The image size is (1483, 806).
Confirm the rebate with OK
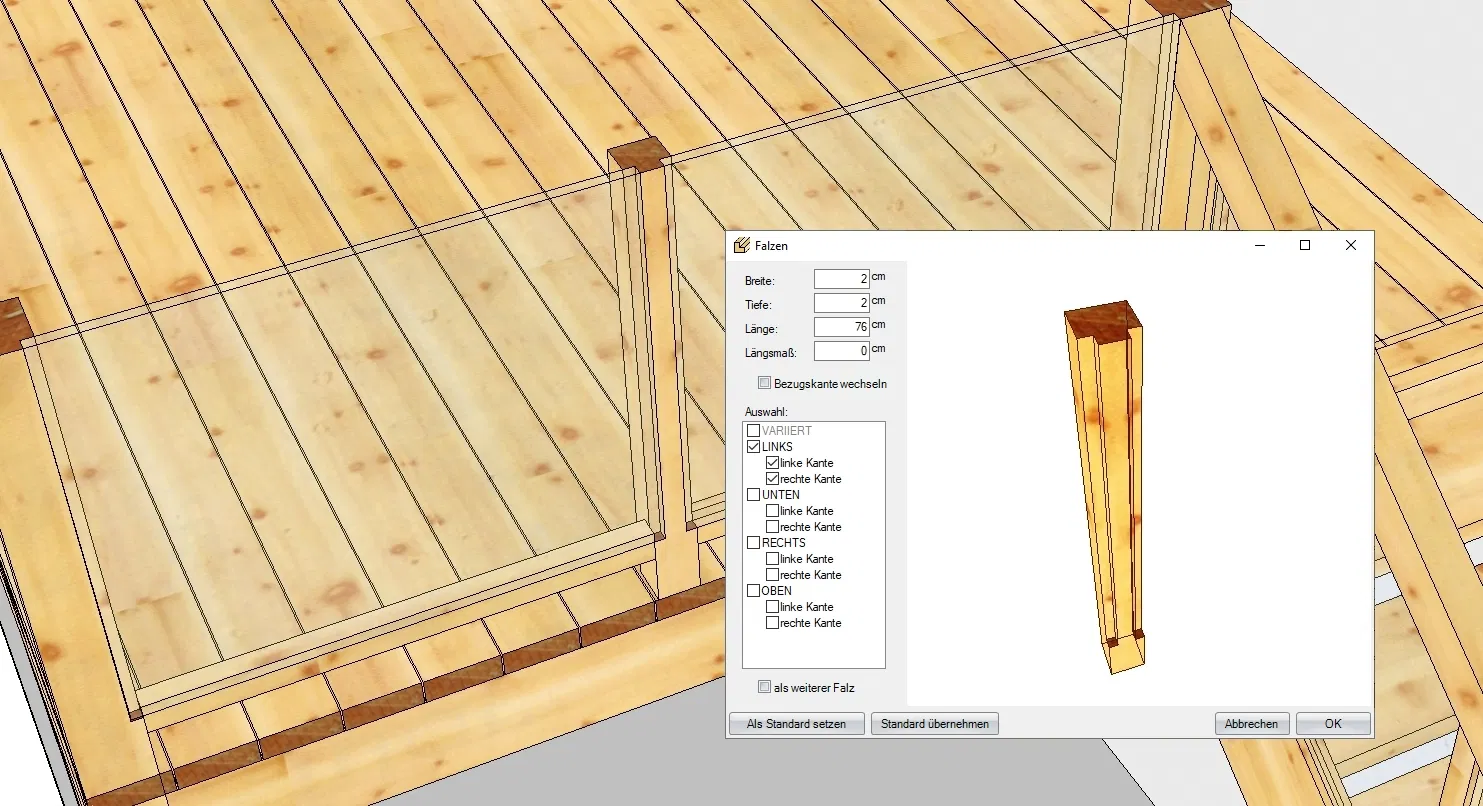coord(1332,724)
